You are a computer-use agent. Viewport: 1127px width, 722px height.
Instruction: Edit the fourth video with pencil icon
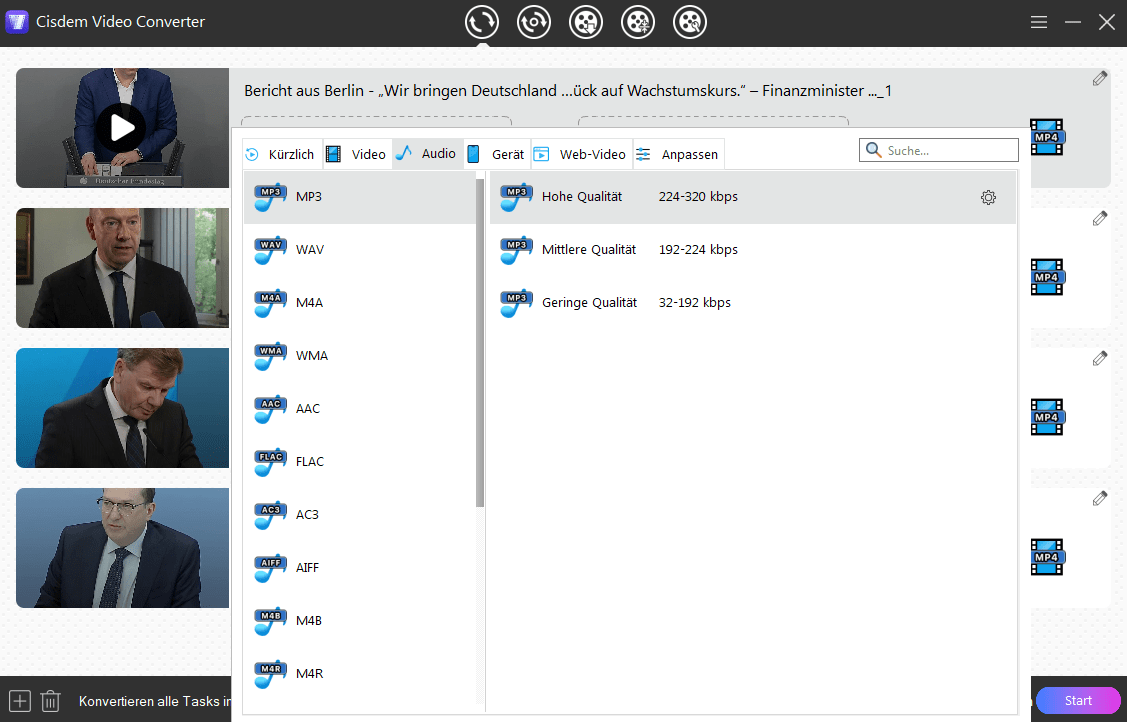1100,499
